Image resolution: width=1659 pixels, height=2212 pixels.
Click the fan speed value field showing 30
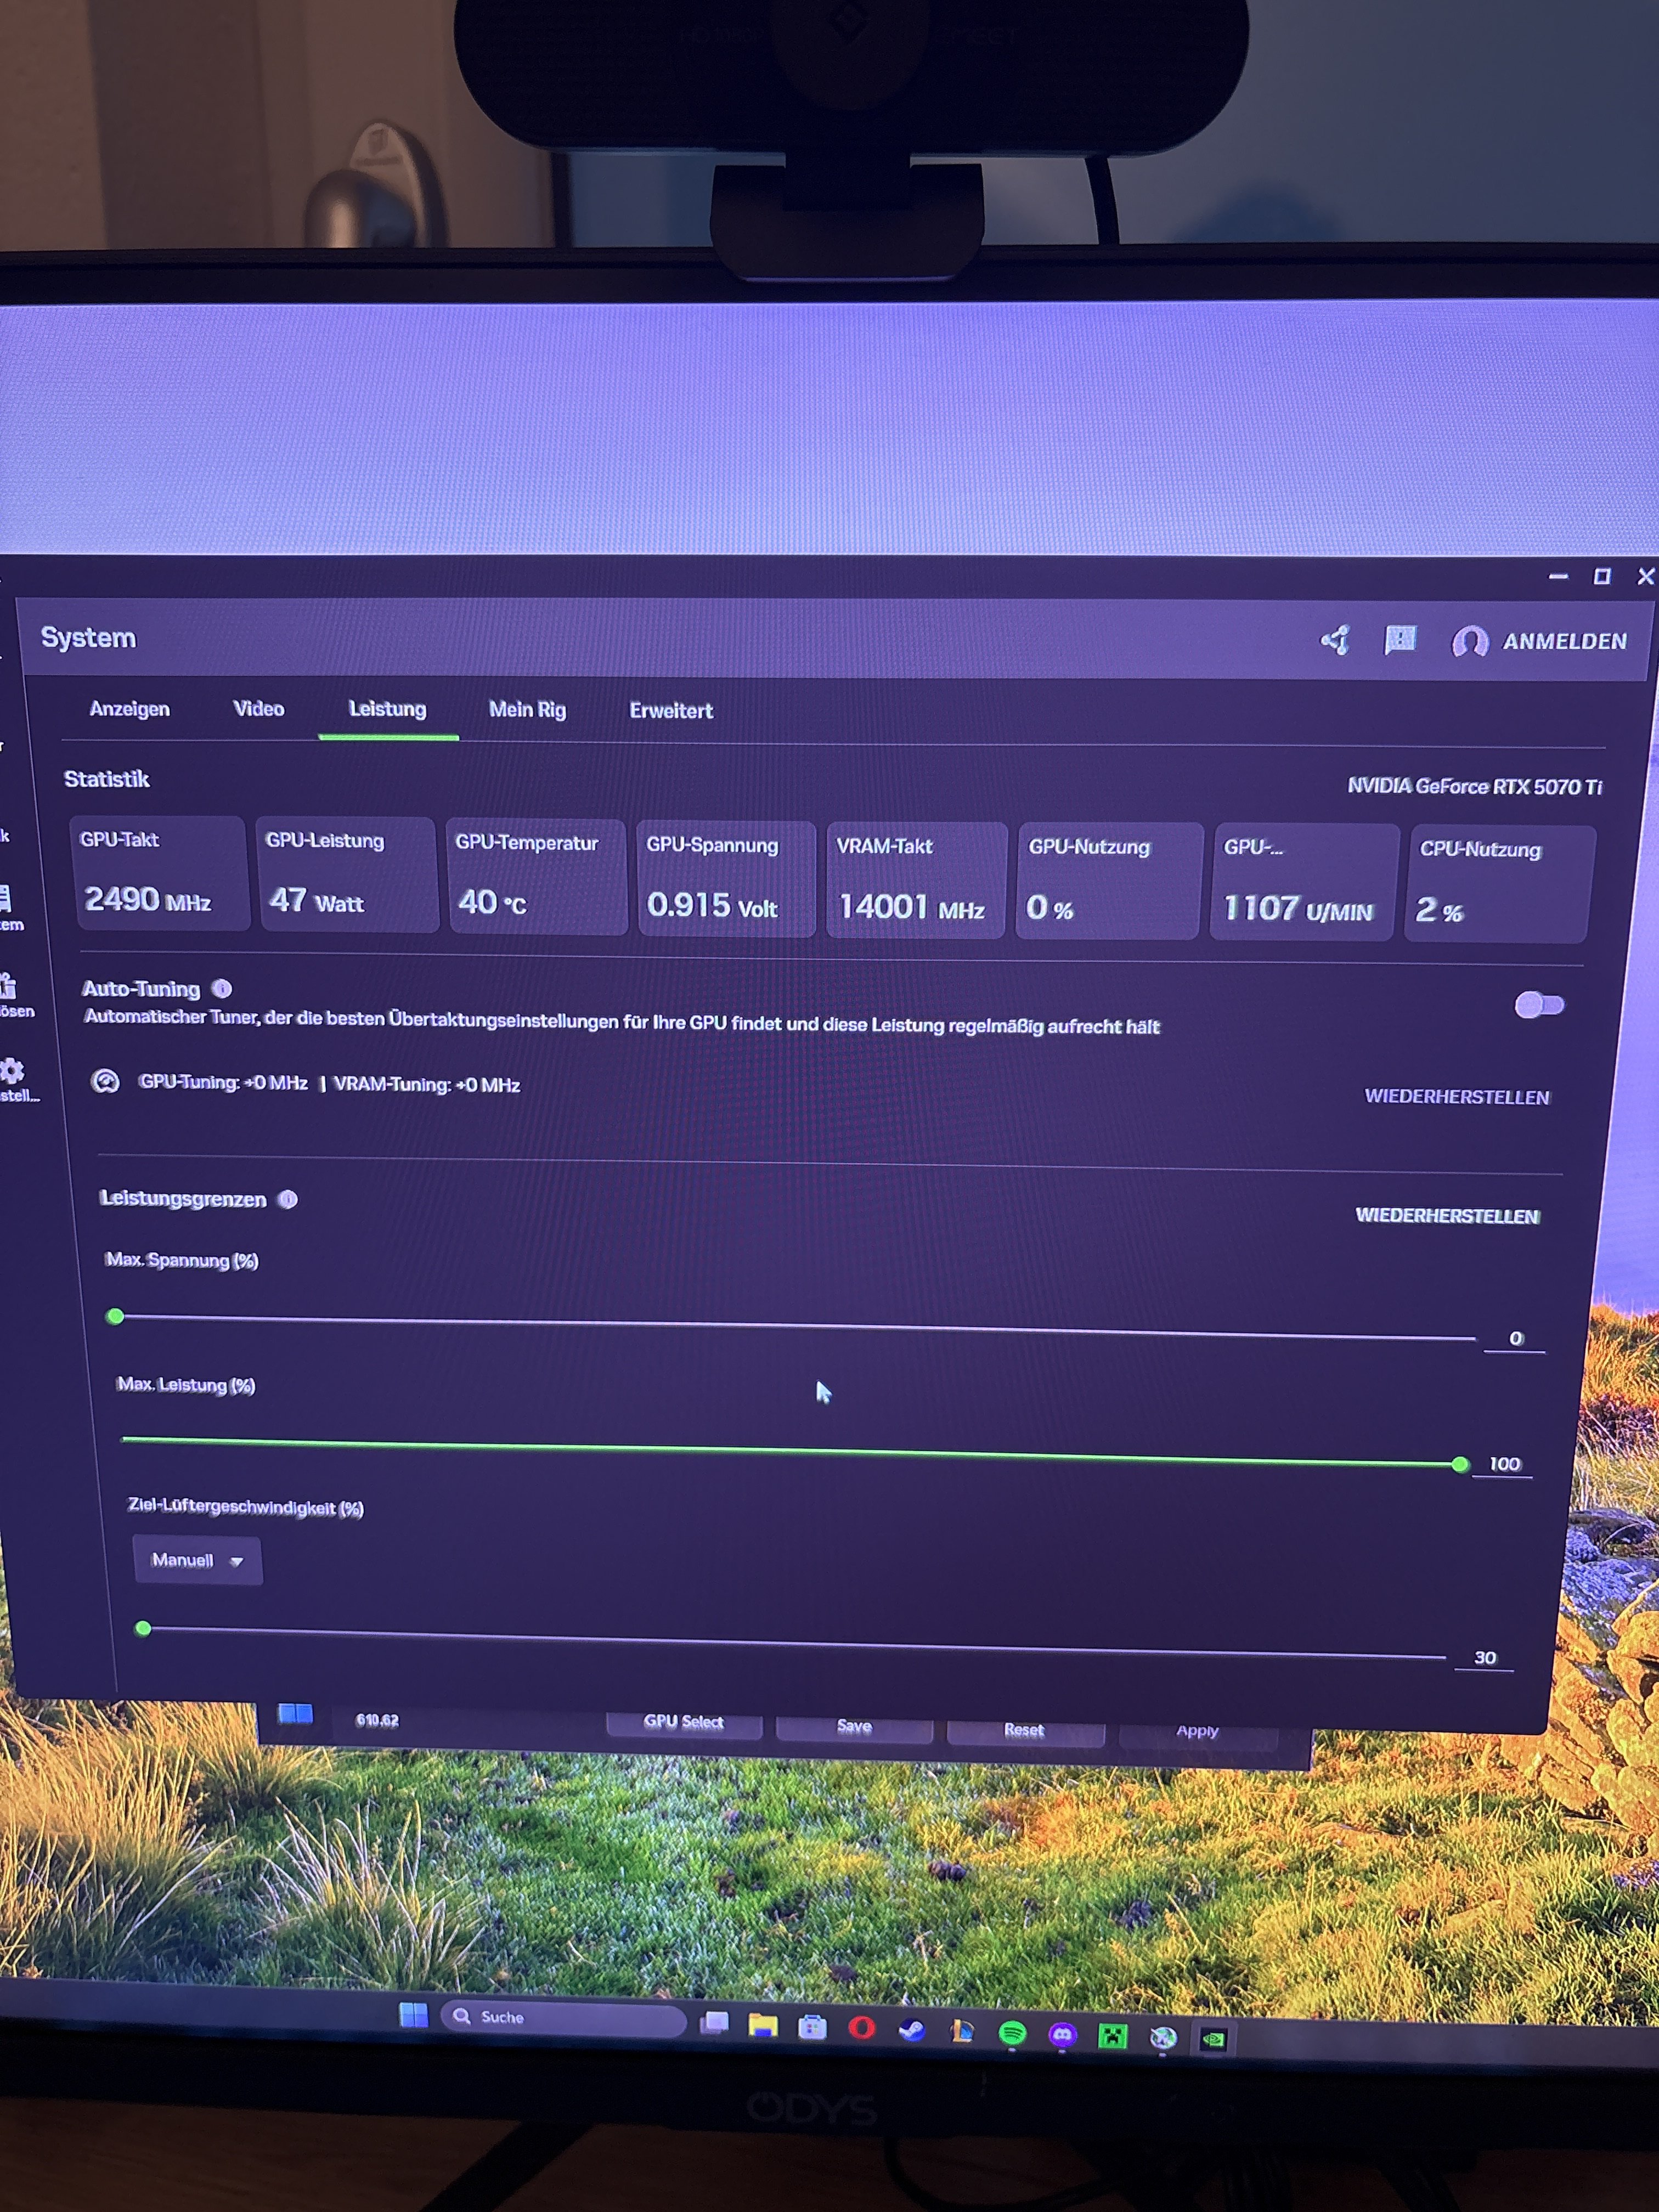tap(1485, 1658)
